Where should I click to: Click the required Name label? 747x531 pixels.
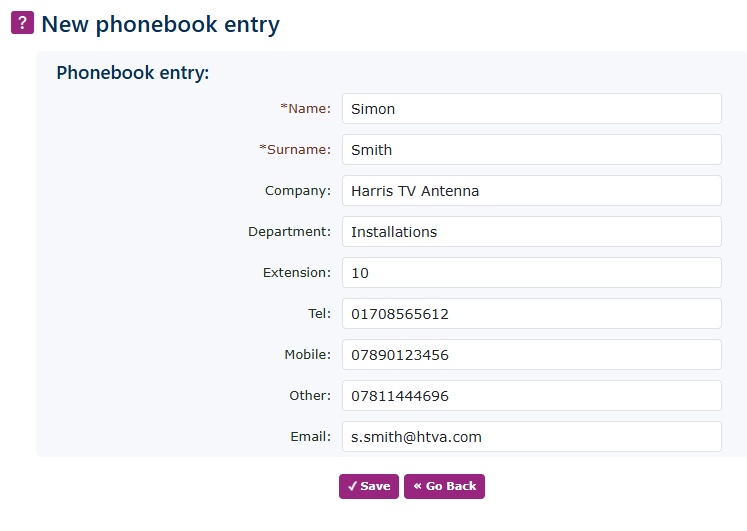[x=308, y=109]
